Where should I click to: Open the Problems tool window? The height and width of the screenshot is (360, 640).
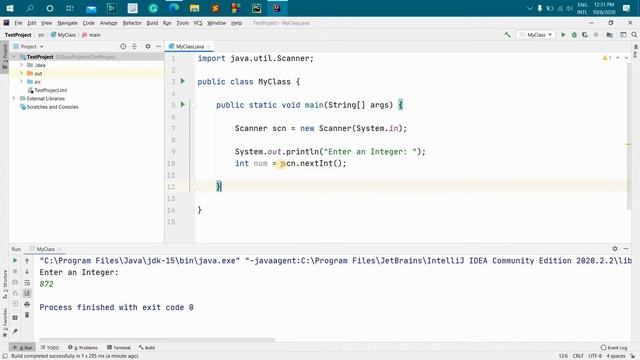tap(83, 348)
